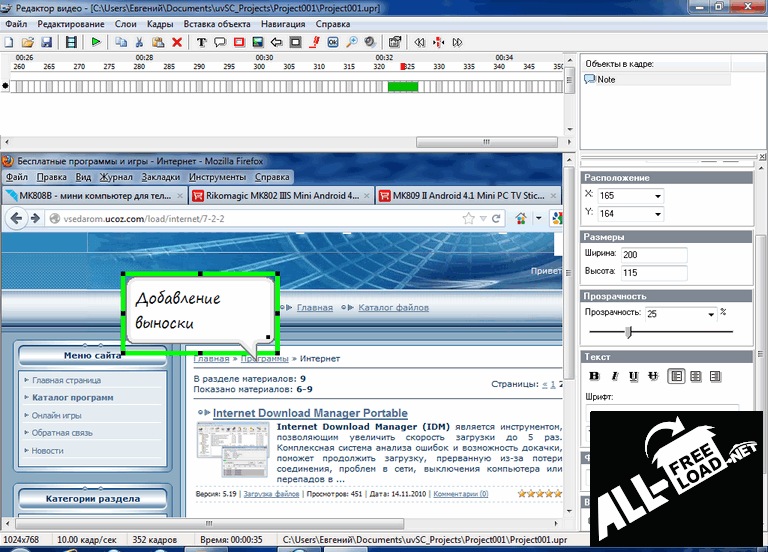Screen dimensions: 768x552
Task: Click the scissors Cut icon
Action: coord(139,42)
